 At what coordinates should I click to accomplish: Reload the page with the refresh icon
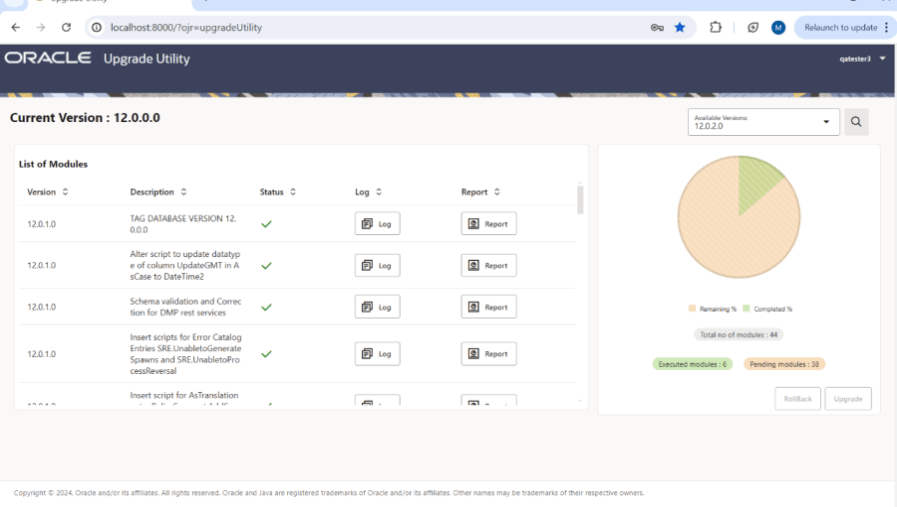point(66,27)
